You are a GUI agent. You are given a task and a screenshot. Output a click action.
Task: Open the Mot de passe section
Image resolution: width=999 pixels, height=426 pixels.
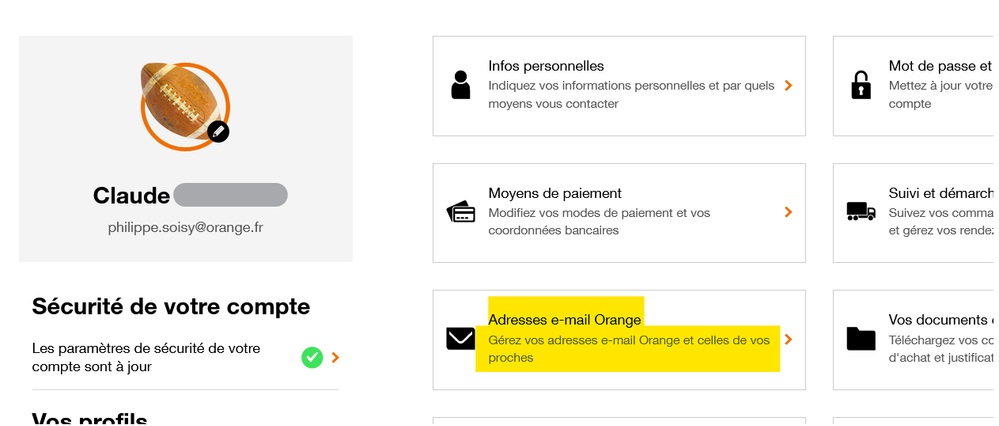932,66
